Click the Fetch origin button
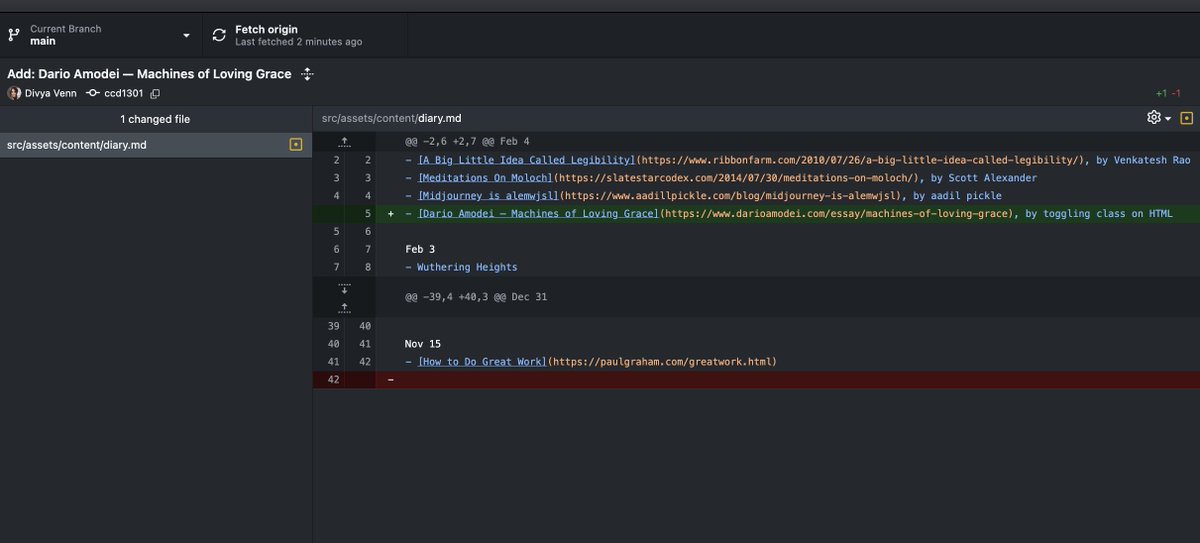The width and height of the screenshot is (1200, 543). click(305, 35)
